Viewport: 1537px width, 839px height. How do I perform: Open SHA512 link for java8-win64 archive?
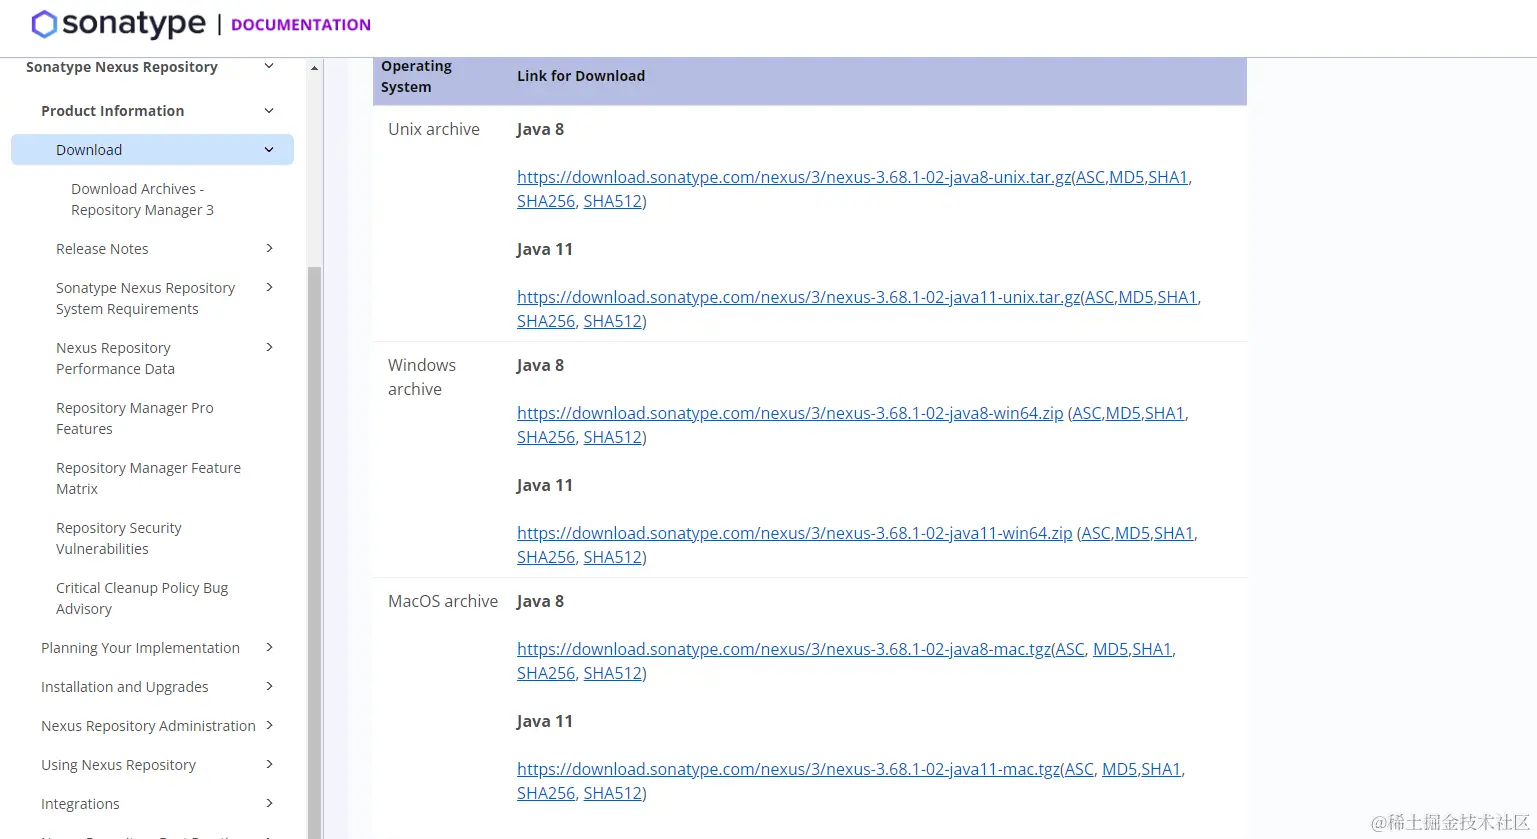click(x=612, y=437)
